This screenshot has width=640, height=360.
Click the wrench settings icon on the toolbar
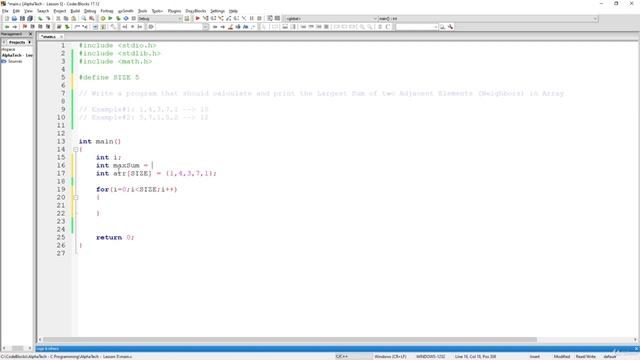point(450,27)
